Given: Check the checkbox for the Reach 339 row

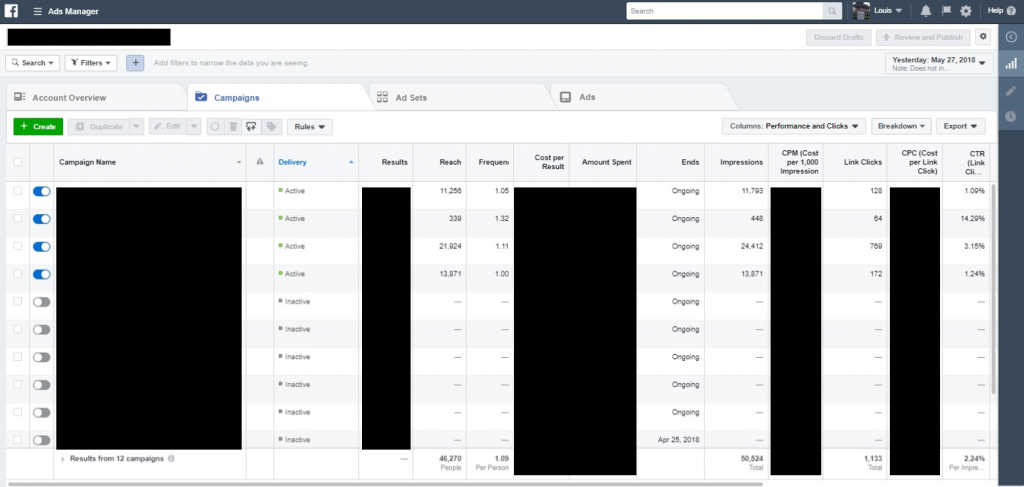Looking at the screenshot, I should click(18, 218).
